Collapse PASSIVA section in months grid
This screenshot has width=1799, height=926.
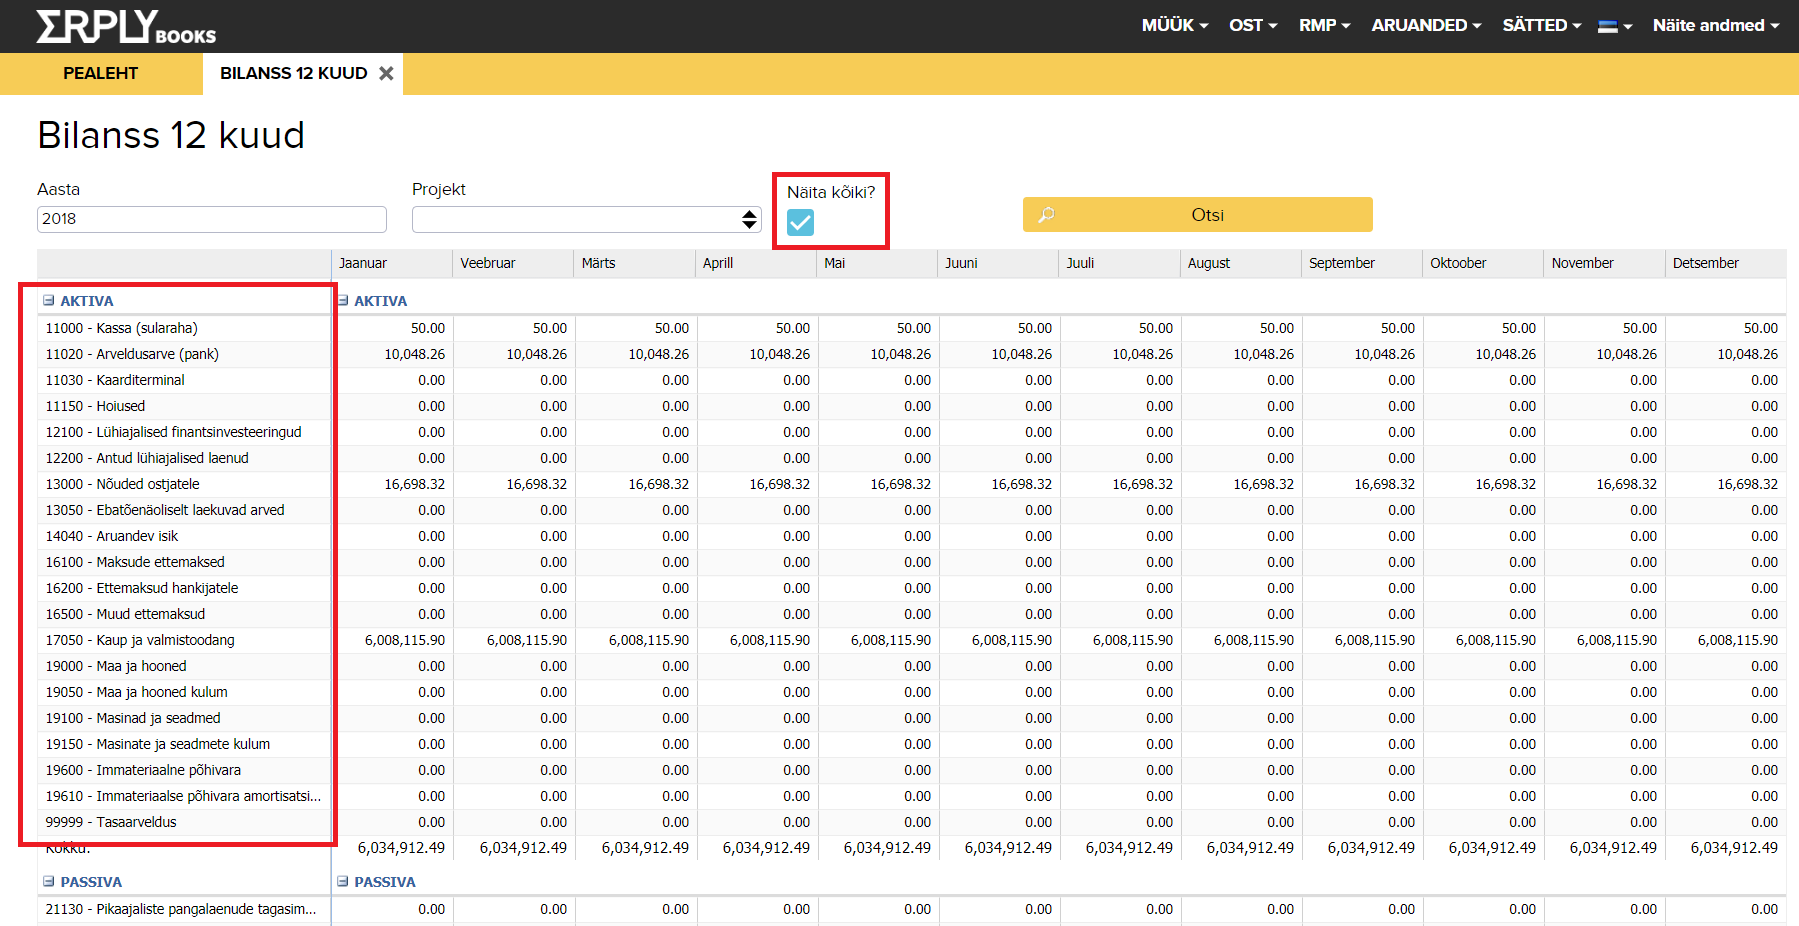pos(343,882)
